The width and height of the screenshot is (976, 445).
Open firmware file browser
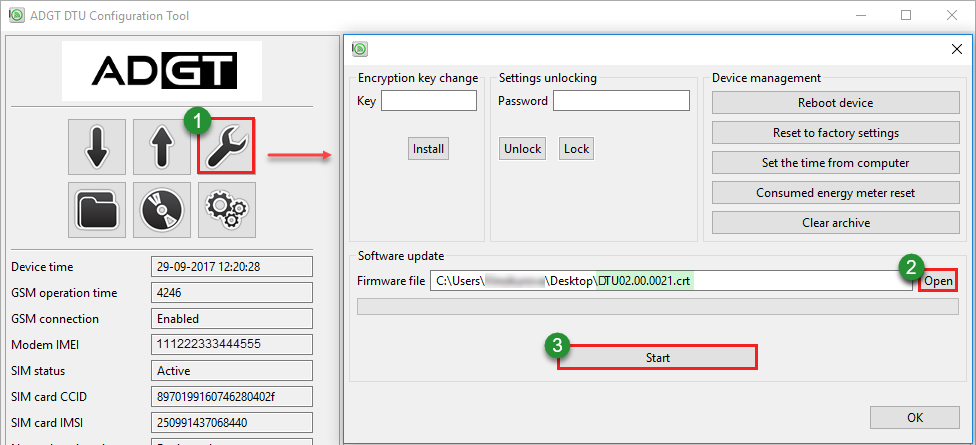coord(938,281)
